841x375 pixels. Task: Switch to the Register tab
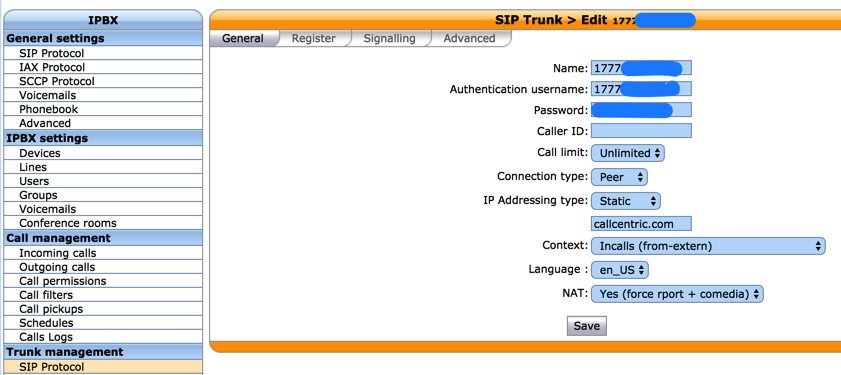pos(314,38)
